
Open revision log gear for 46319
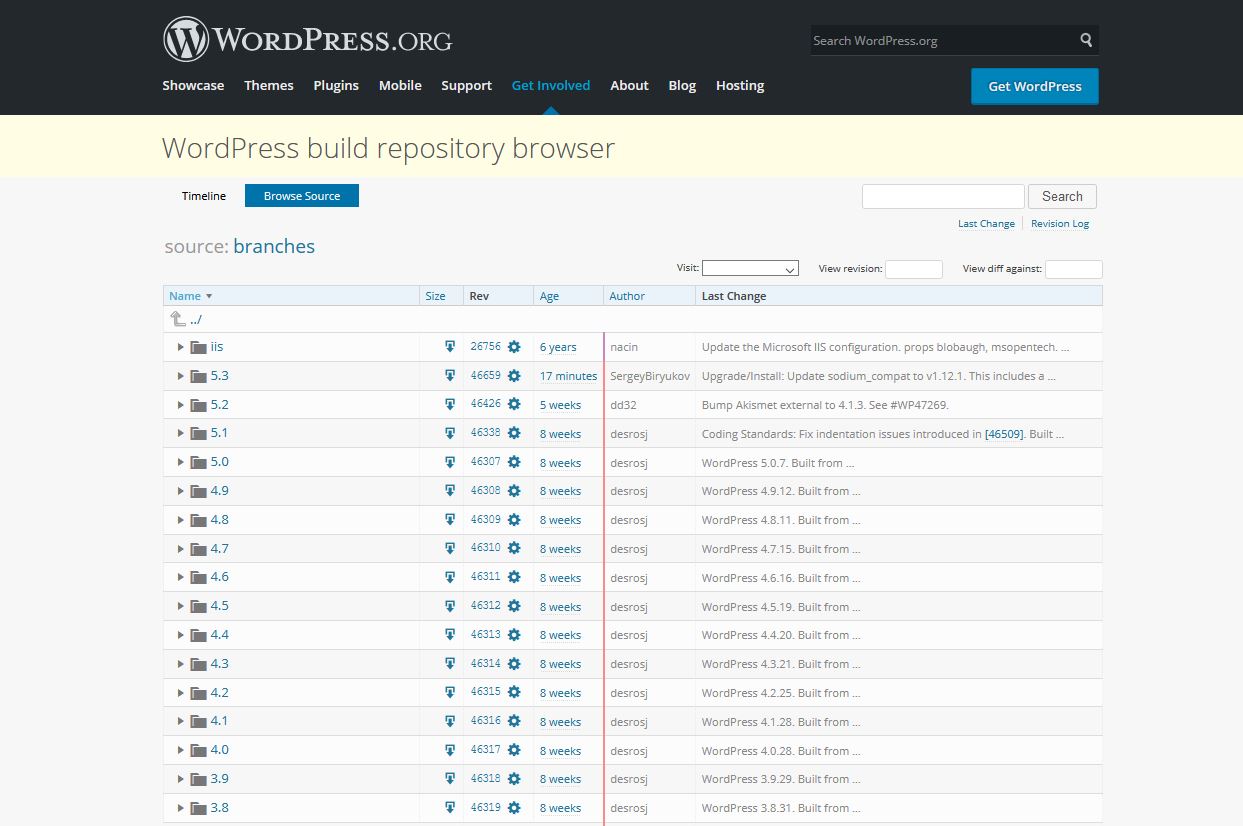(514, 808)
